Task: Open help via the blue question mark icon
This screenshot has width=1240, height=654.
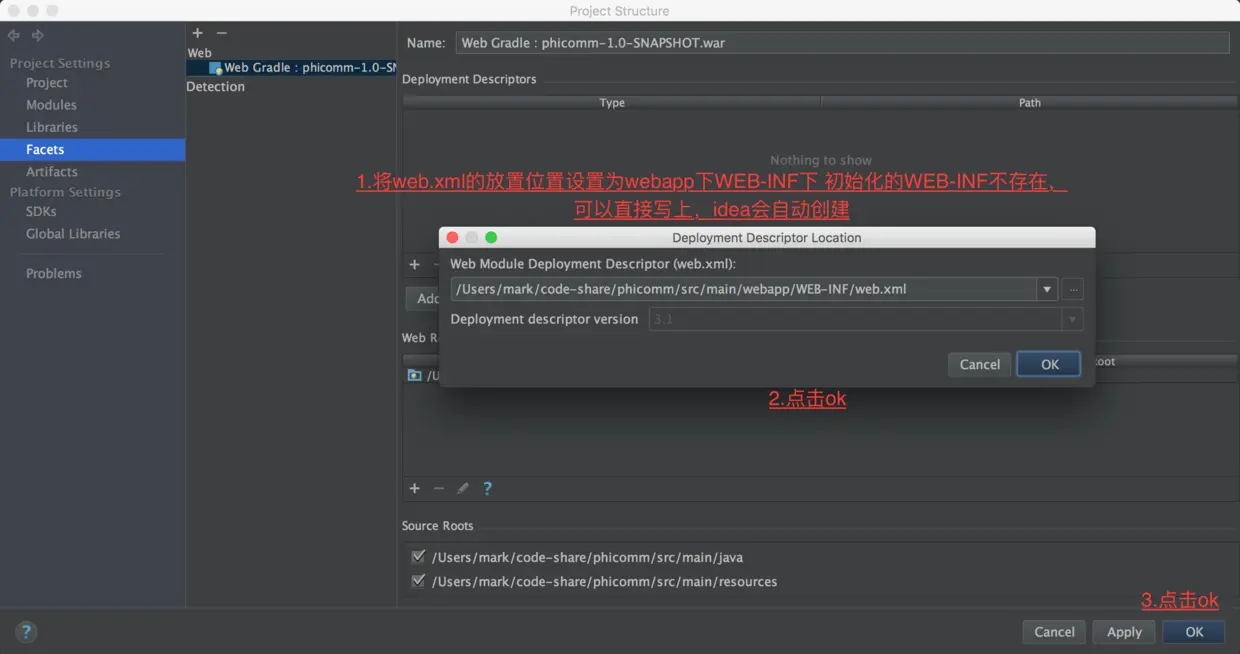Action: (x=488, y=488)
